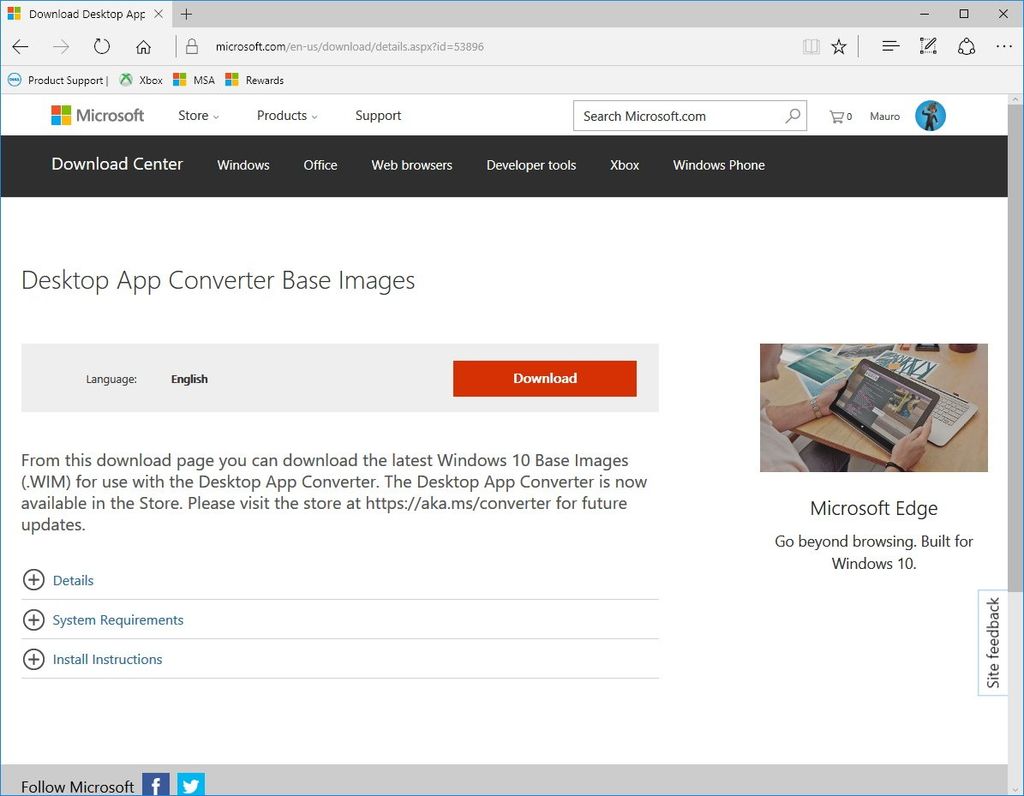Go to the browser home page
This screenshot has height=796, width=1024.
(x=143, y=46)
